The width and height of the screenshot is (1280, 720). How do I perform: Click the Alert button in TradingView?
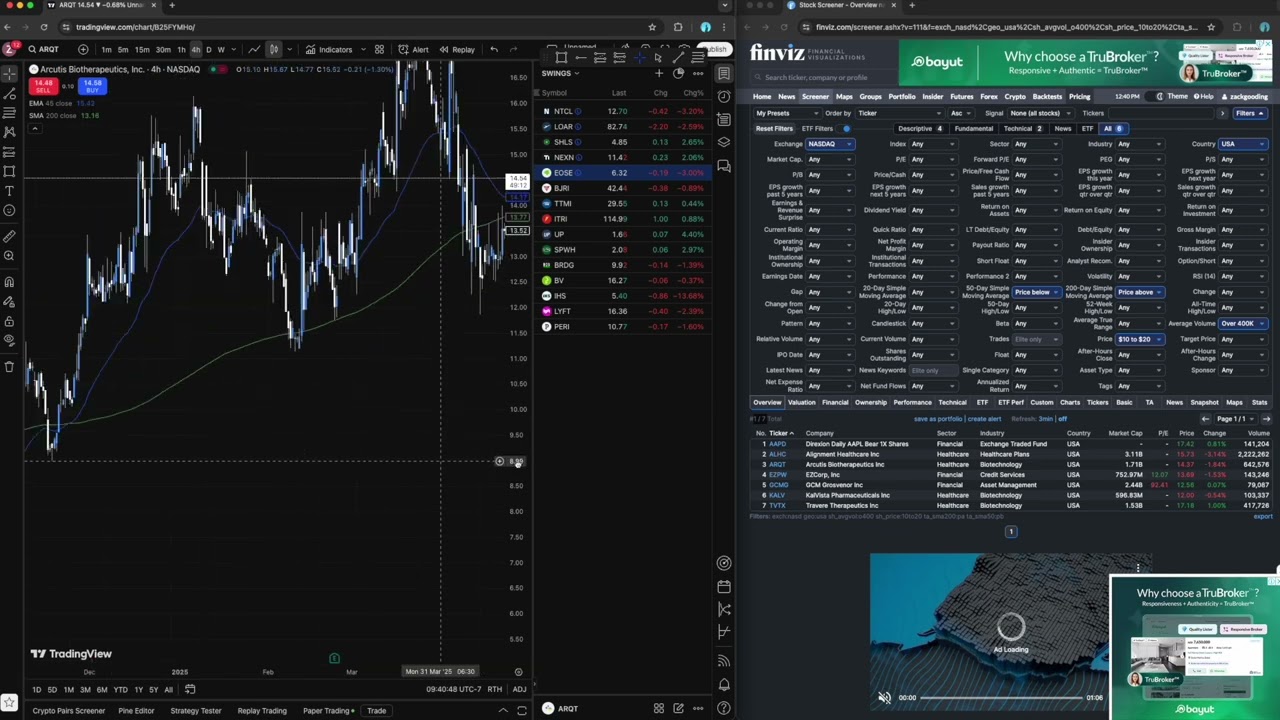pyautogui.click(x=414, y=49)
